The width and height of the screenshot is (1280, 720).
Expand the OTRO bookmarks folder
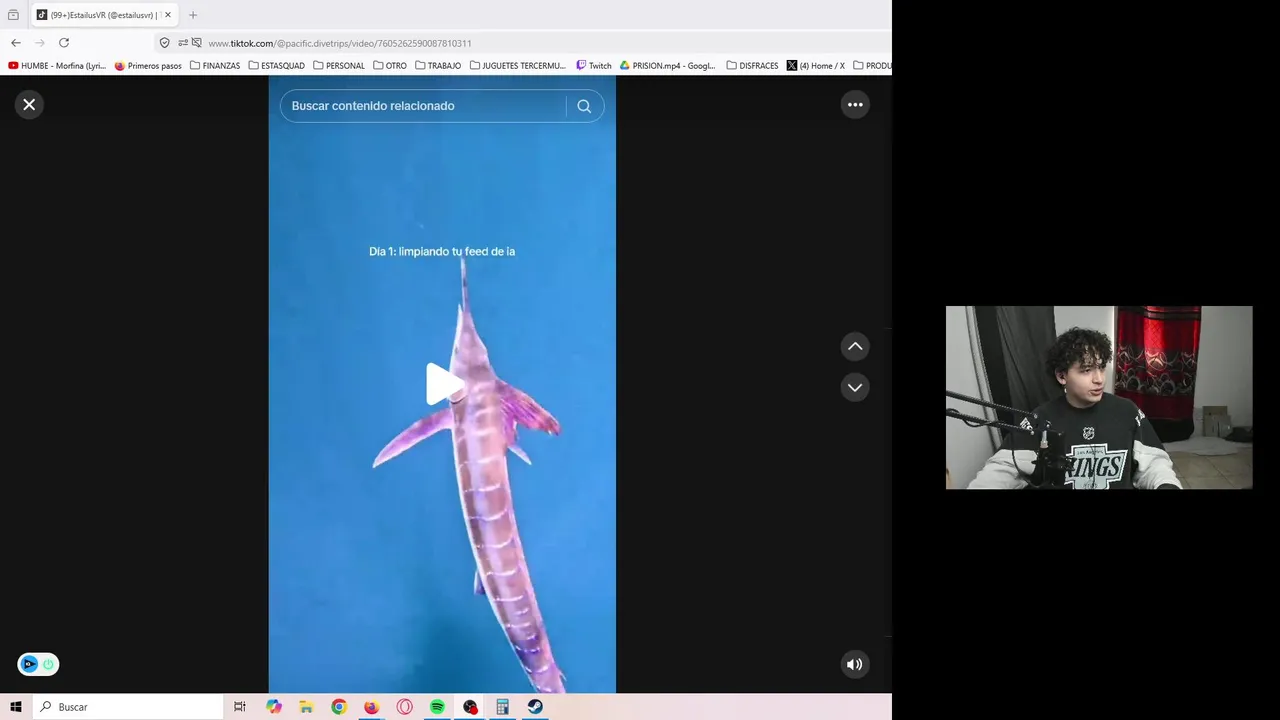pos(390,66)
